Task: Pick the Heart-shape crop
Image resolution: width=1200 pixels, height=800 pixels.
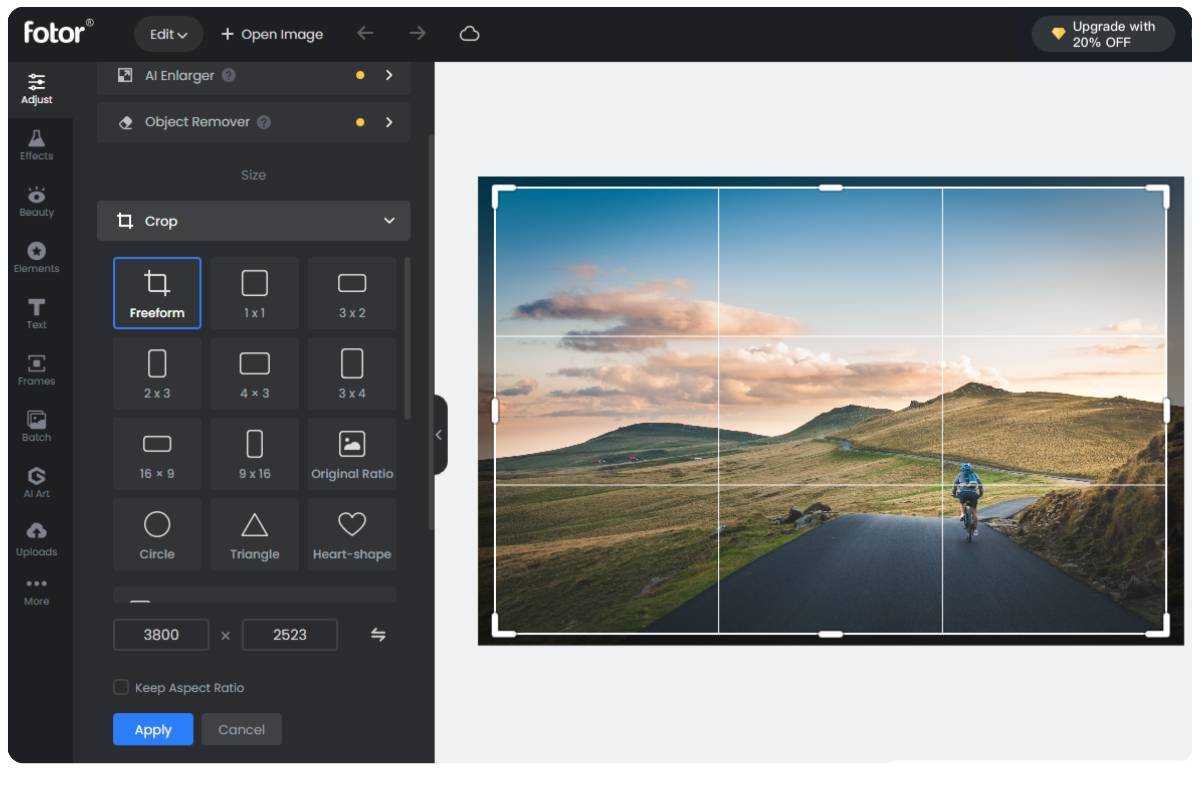Action: tap(352, 534)
